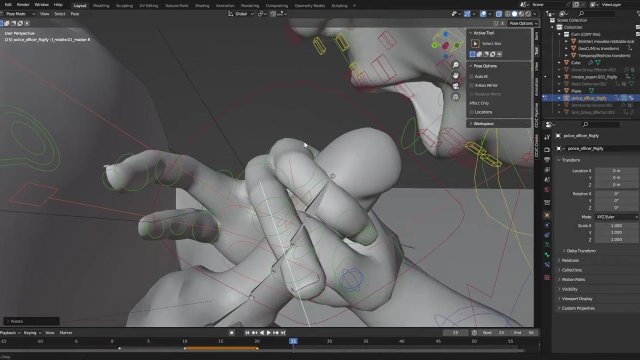Screen dimensions: 640x360
Task: Open the World properties tab icon
Action: point(547,189)
